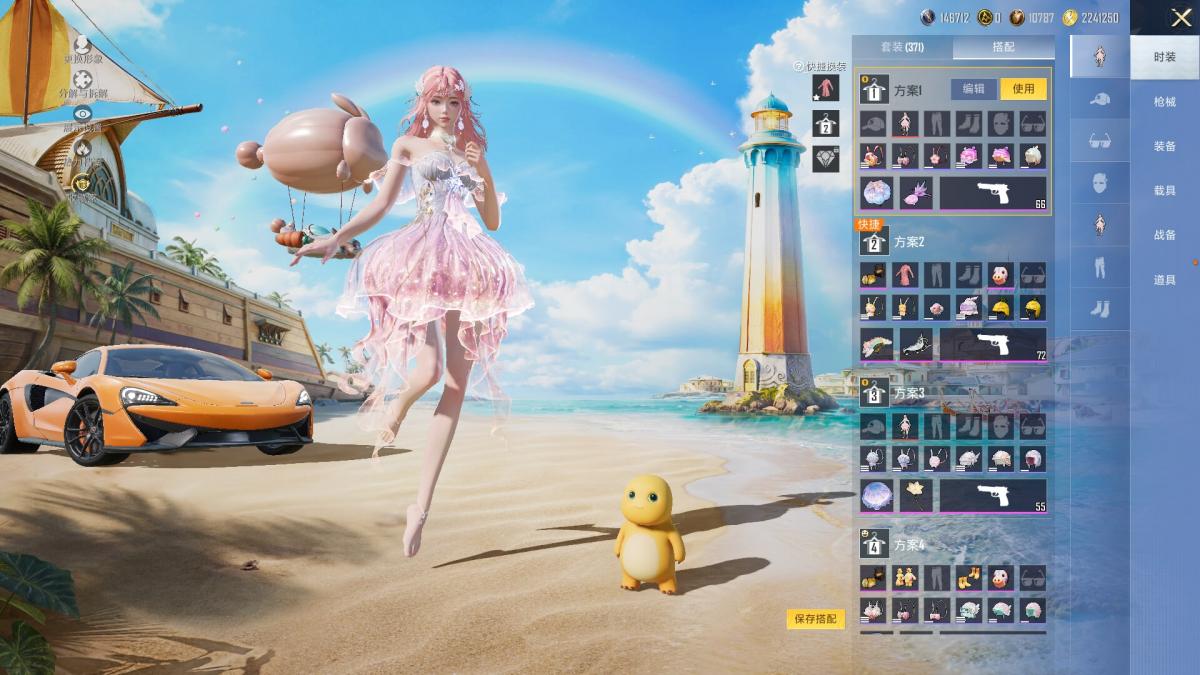Click the 方案4 label
Image resolution: width=1200 pixels, height=675 pixels.
click(x=909, y=545)
